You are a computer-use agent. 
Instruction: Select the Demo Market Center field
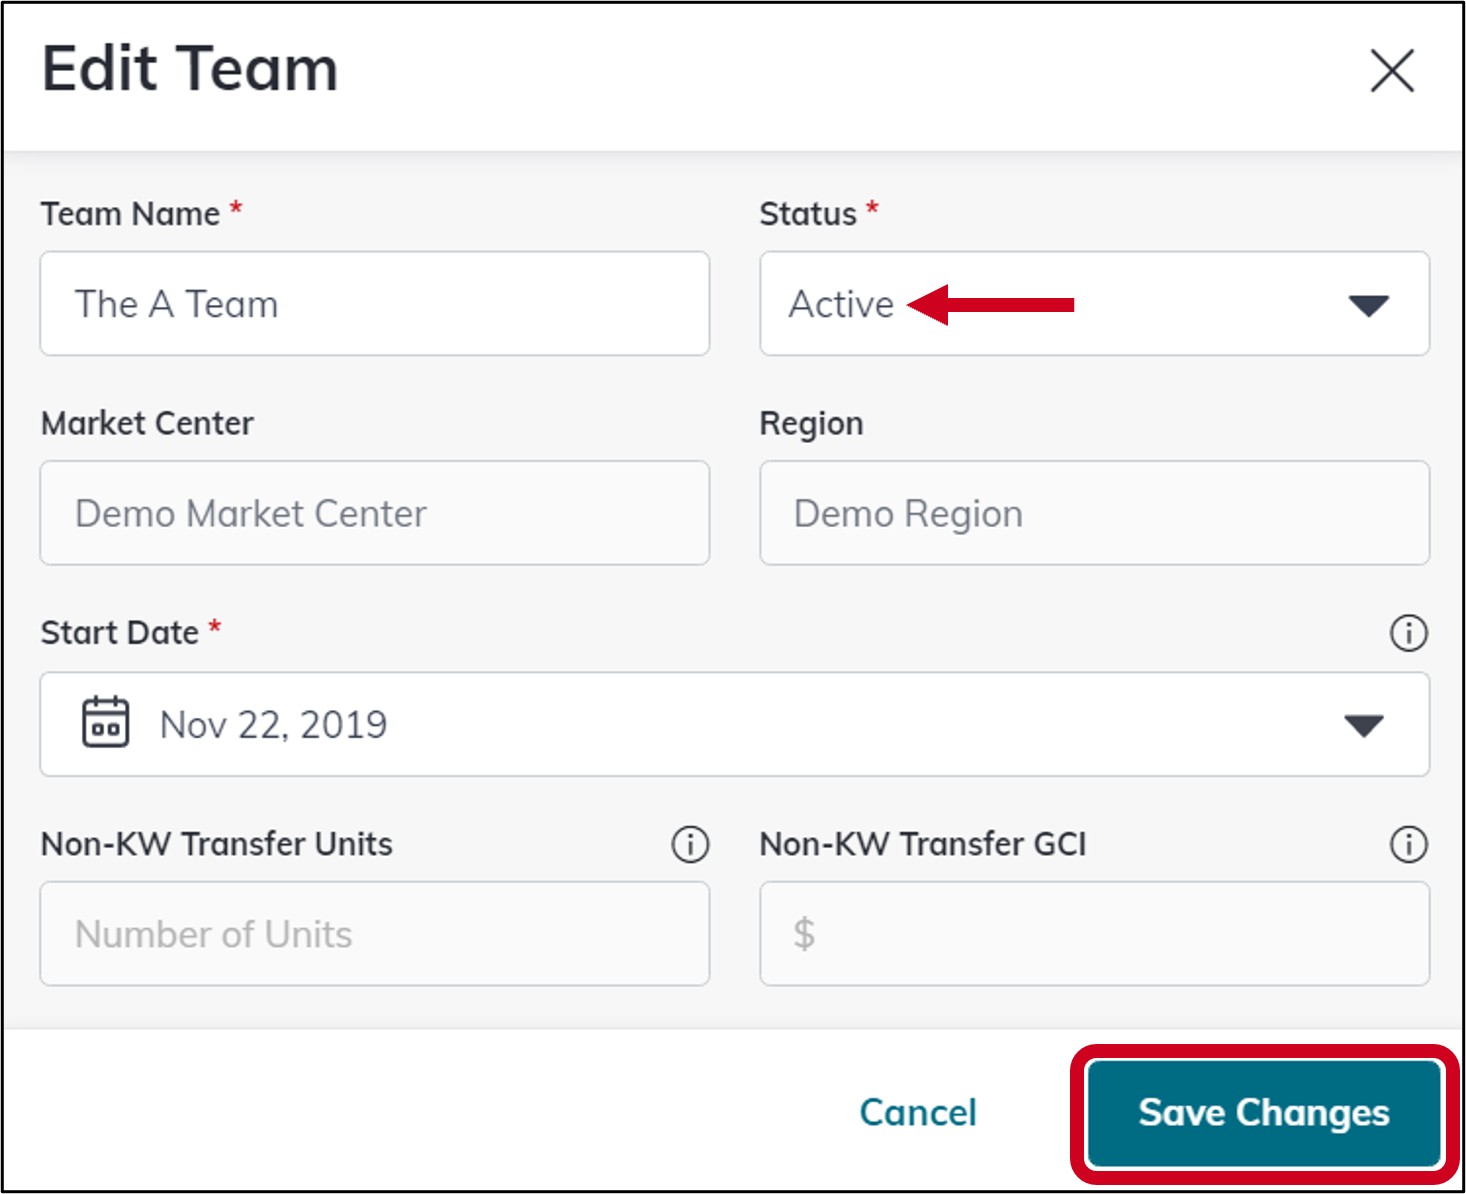click(x=375, y=513)
